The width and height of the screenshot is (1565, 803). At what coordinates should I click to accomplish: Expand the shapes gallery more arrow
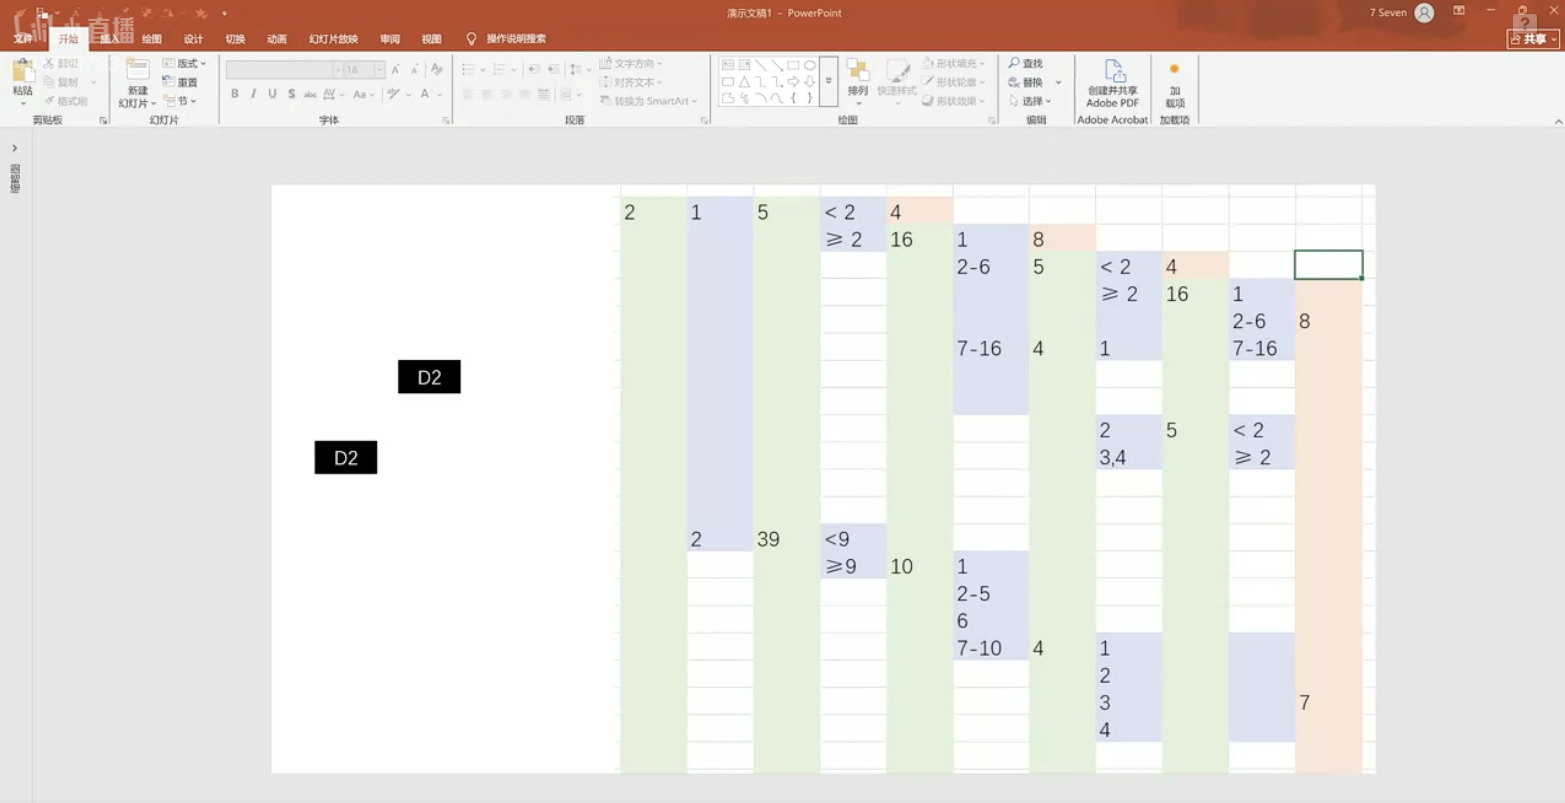pos(828,82)
